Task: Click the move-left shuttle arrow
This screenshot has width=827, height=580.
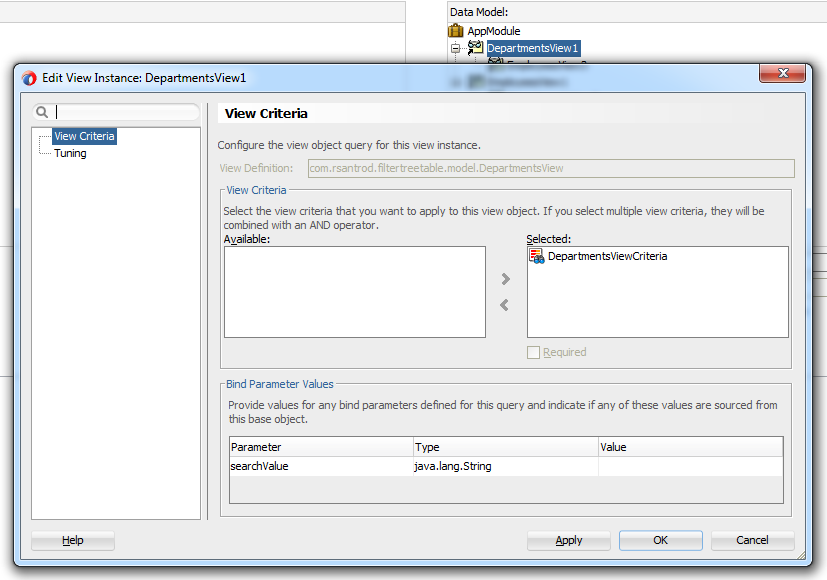Action: coord(505,305)
